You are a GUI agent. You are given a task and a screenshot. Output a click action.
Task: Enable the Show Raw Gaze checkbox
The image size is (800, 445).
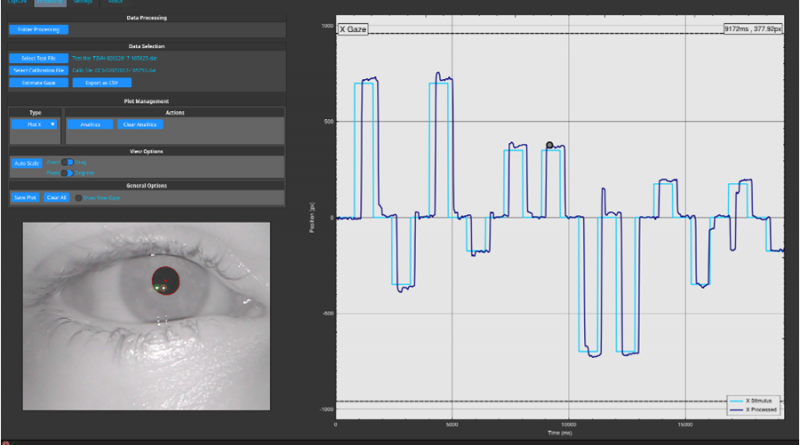(78, 198)
